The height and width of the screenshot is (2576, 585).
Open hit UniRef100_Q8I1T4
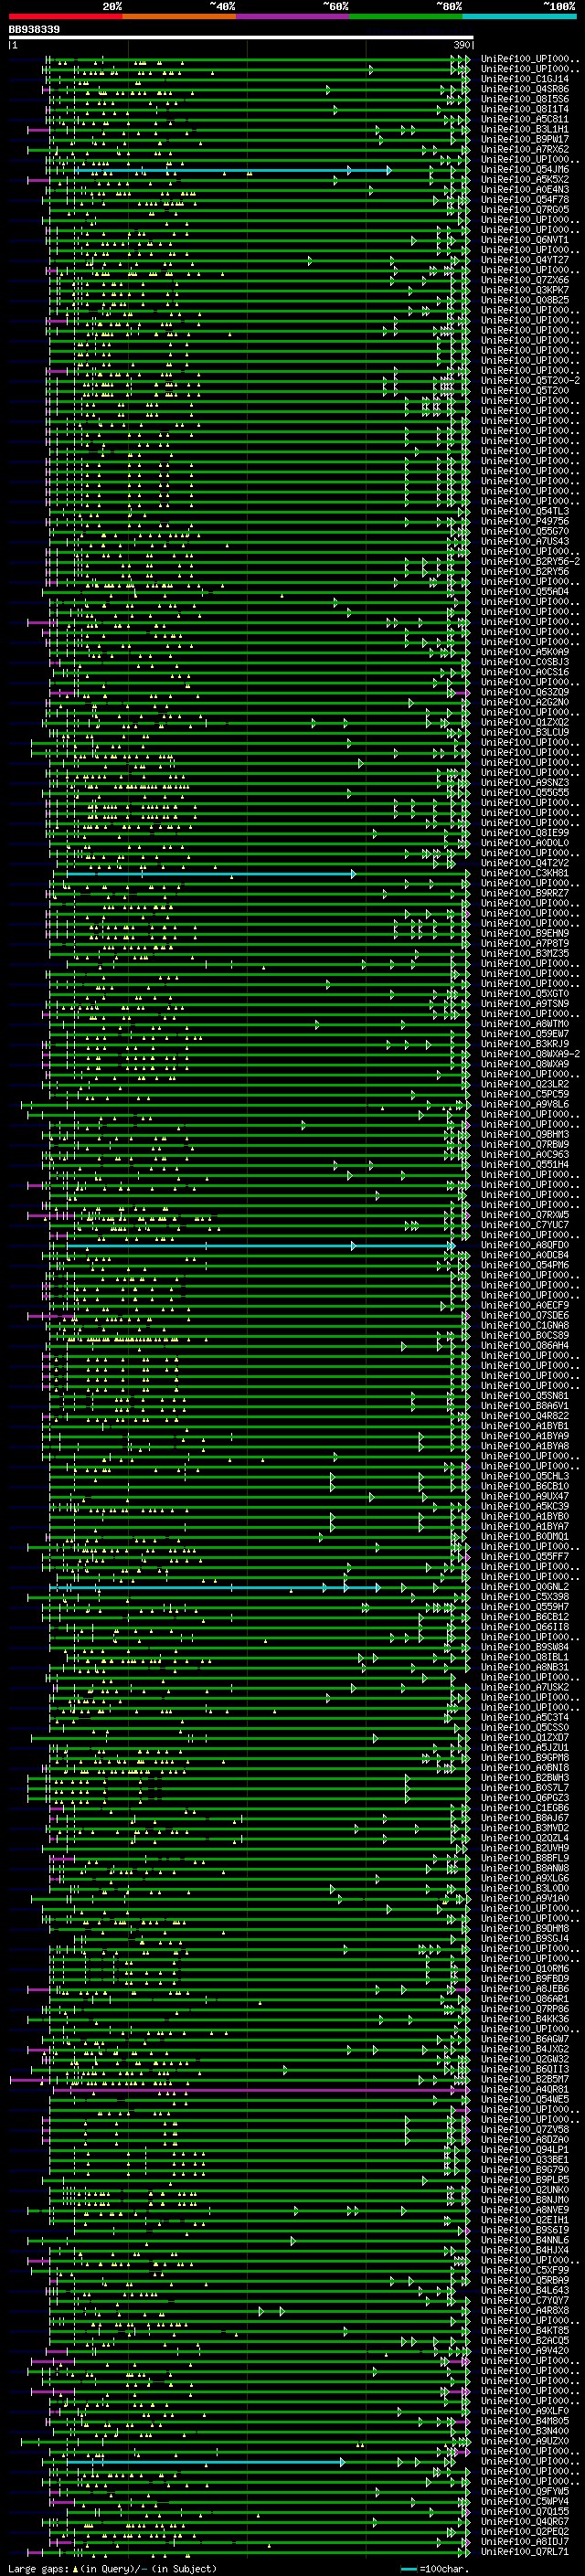click(525, 109)
